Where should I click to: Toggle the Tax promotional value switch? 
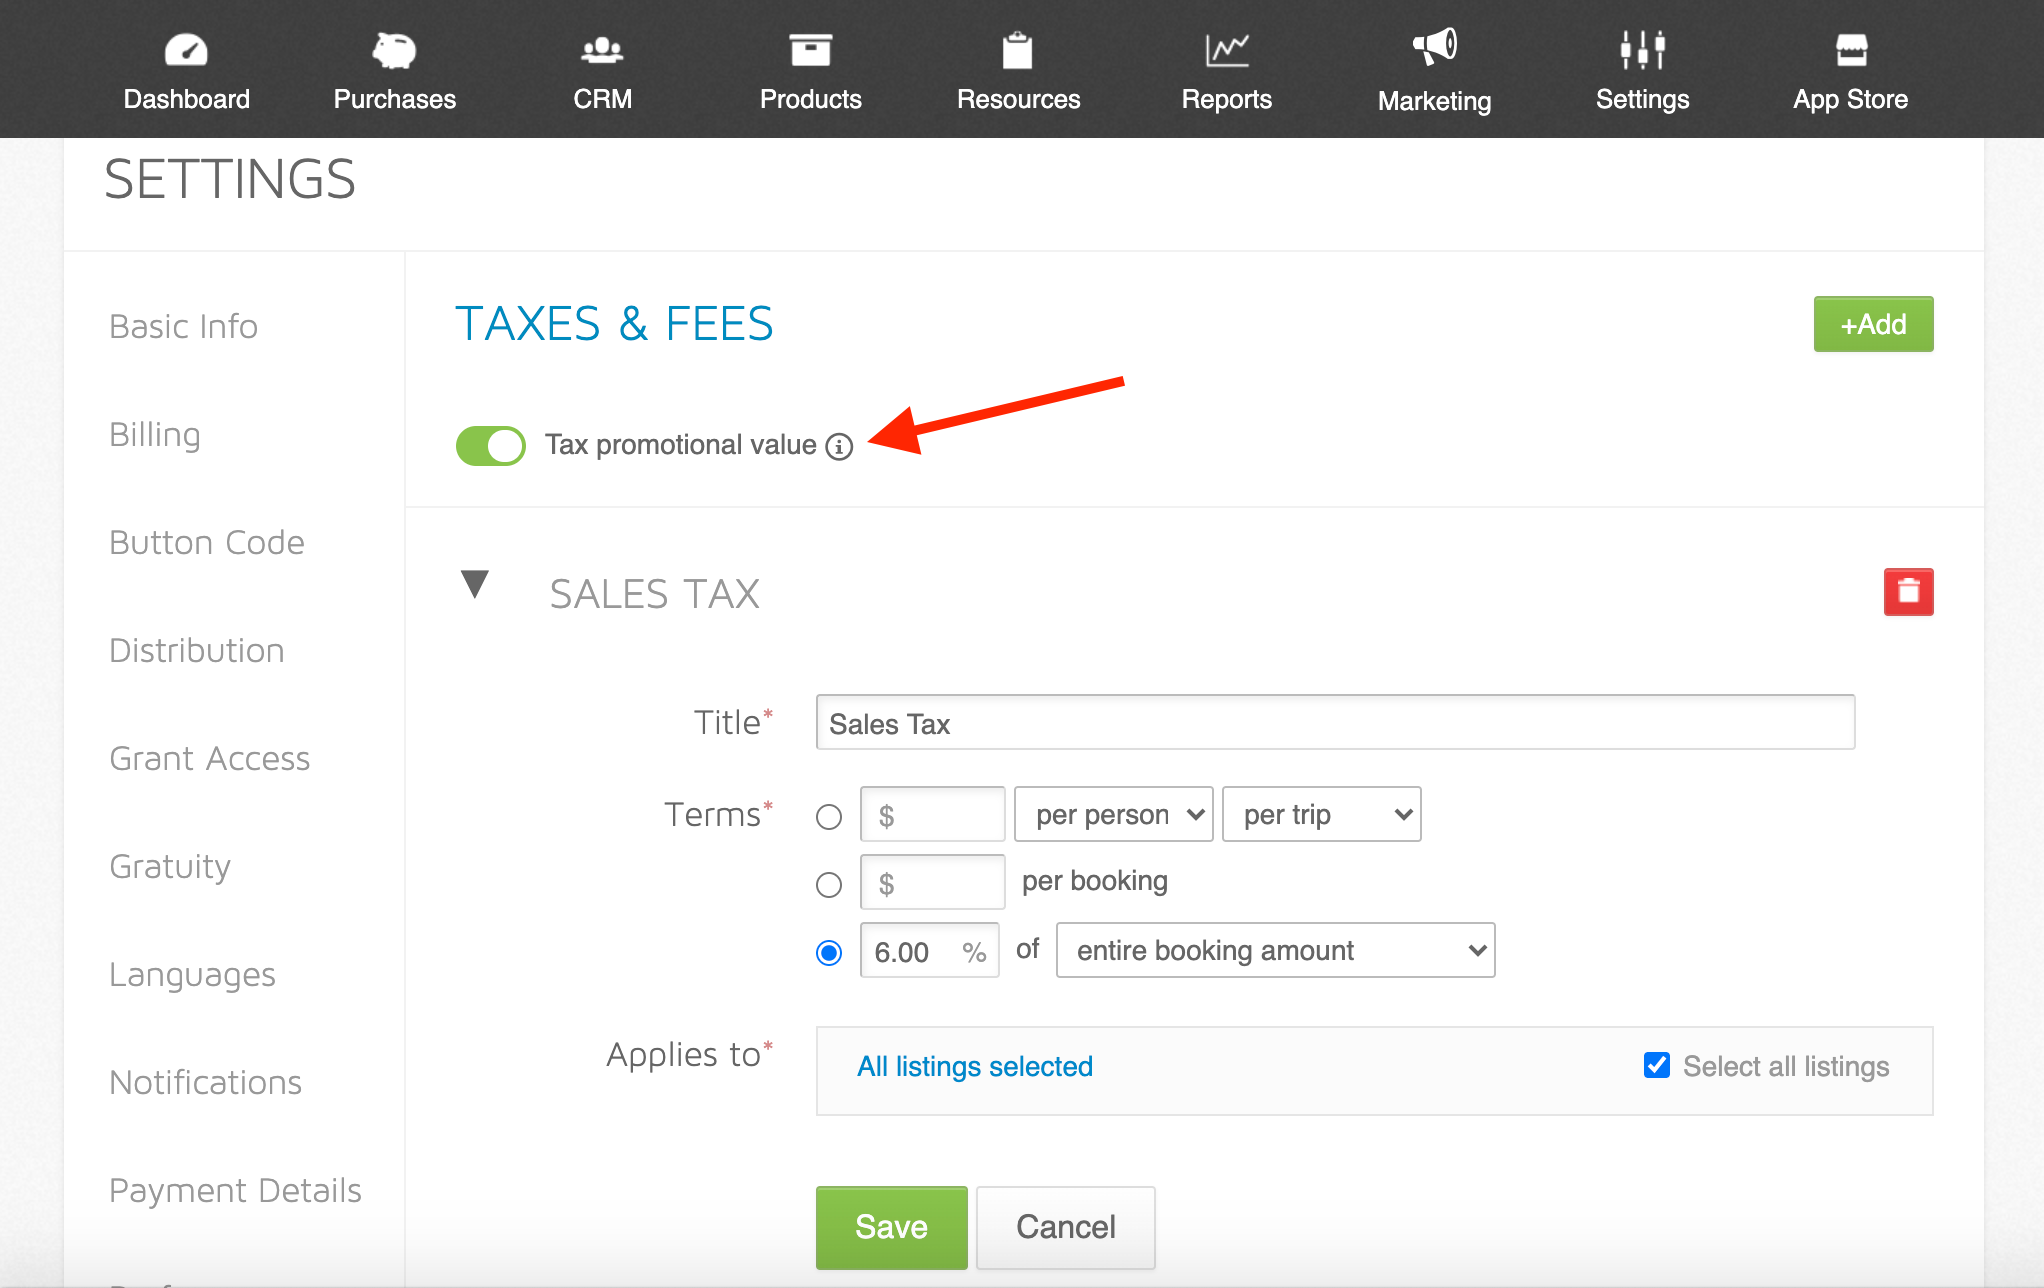pos(490,446)
